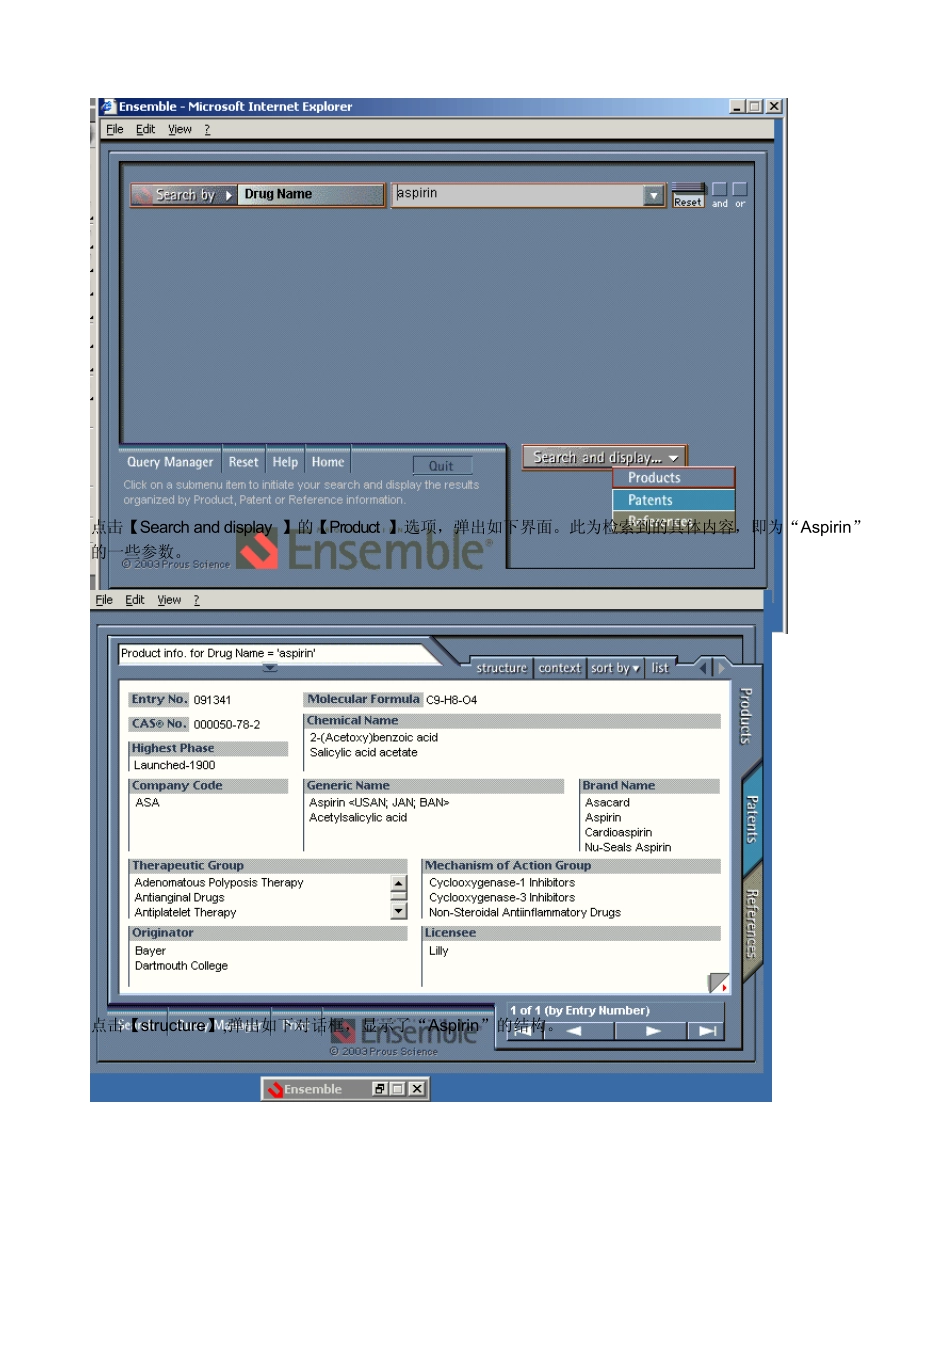Click the aspirin search input field

519,195
